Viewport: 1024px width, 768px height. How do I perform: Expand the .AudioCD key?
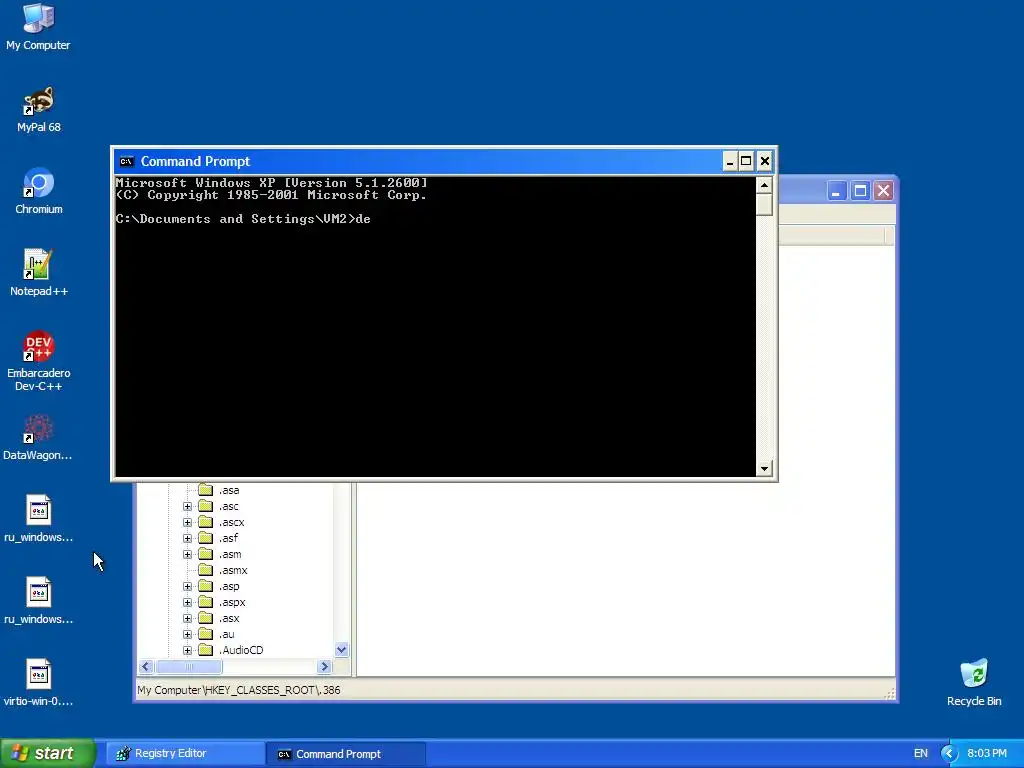pos(187,650)
